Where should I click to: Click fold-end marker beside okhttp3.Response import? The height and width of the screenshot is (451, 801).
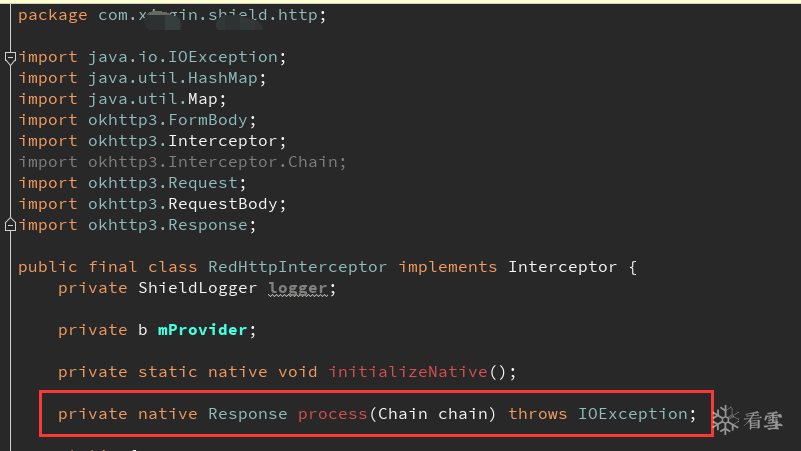(10, 225)
